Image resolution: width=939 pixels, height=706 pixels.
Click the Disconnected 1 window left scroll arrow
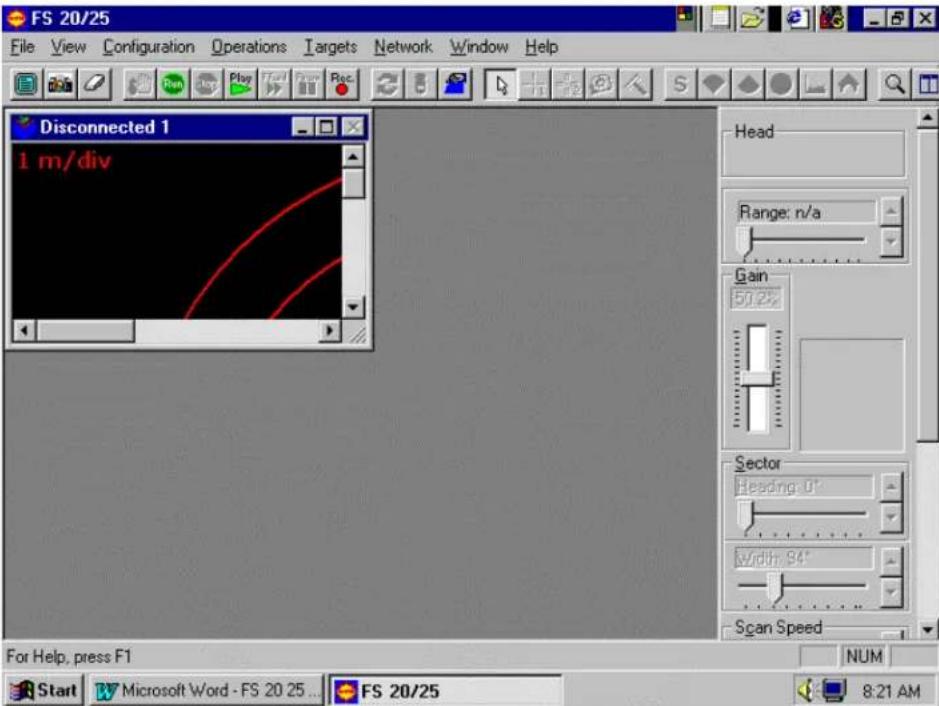25,330
